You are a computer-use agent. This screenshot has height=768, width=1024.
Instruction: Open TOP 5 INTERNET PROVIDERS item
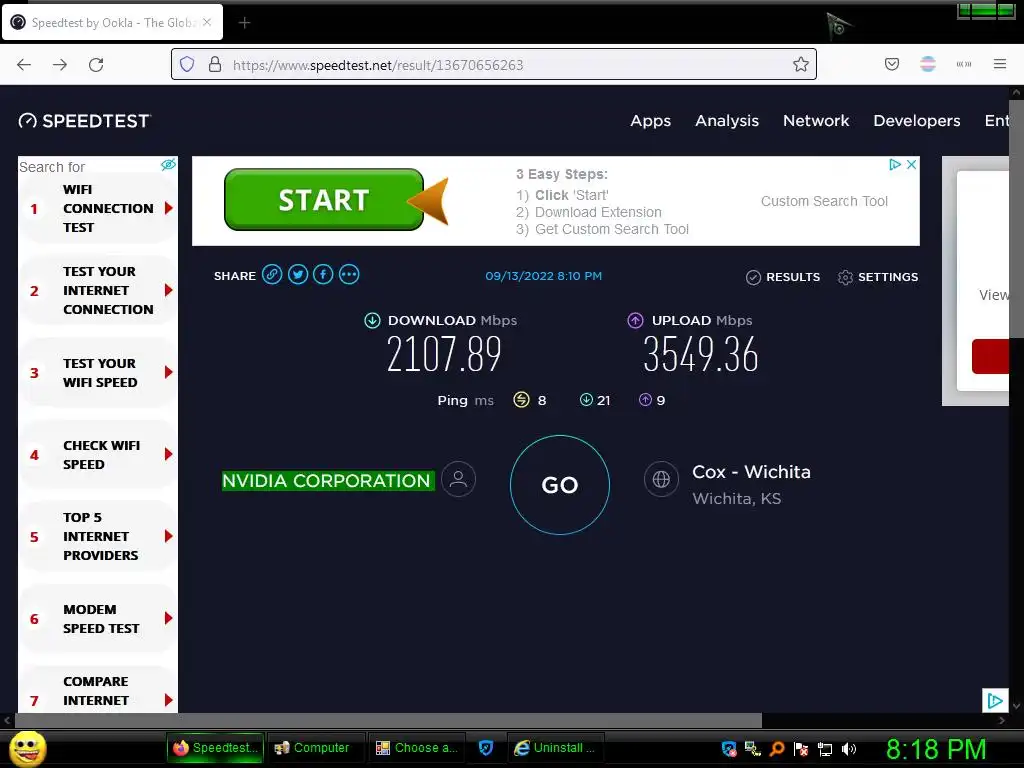[98, 536]
